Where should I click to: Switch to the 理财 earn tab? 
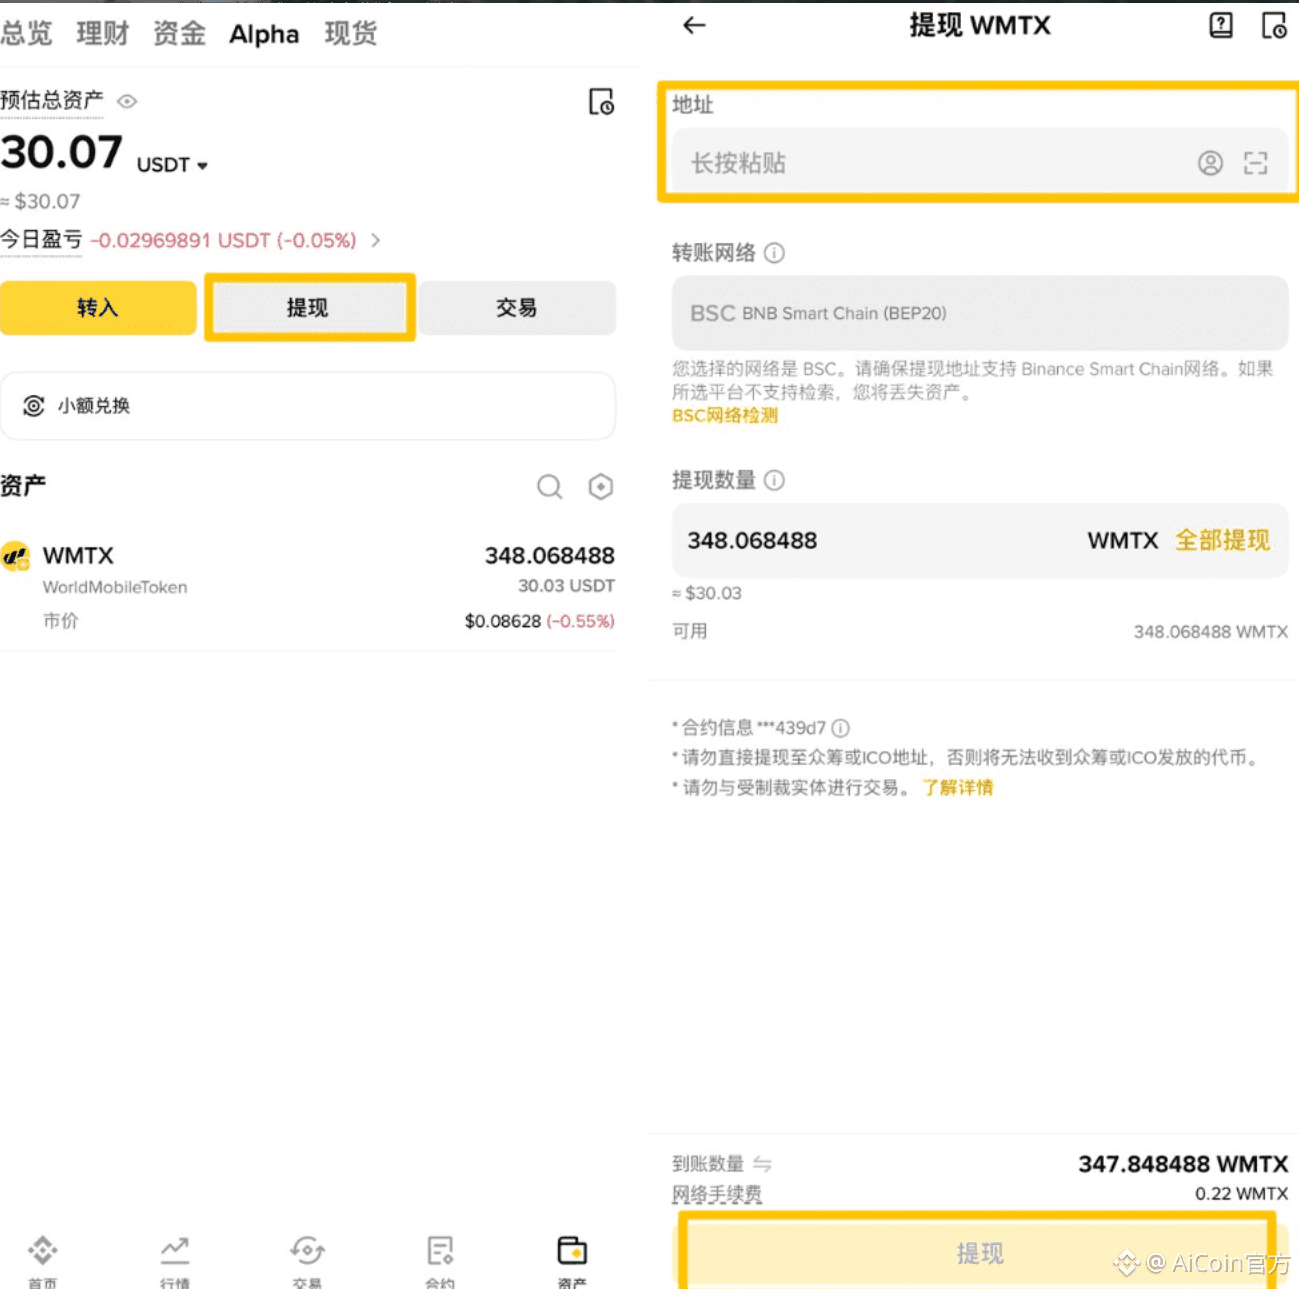point(103,34)
